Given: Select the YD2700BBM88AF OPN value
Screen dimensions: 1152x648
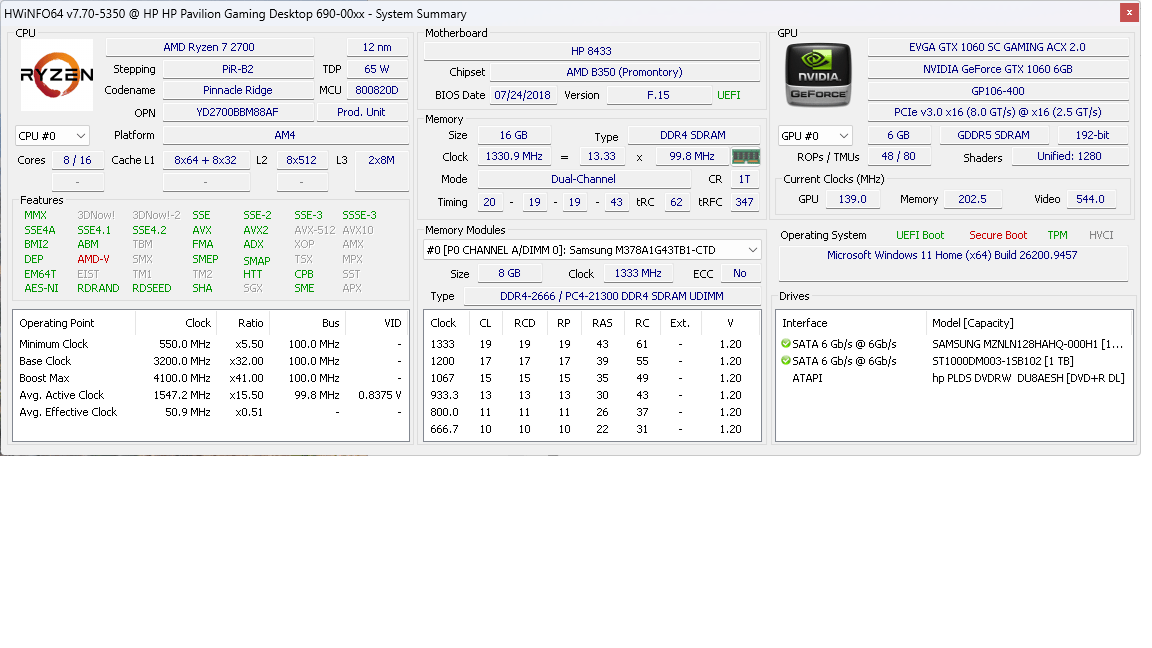Looking at the screenshot, I should [x=238, y=112].
